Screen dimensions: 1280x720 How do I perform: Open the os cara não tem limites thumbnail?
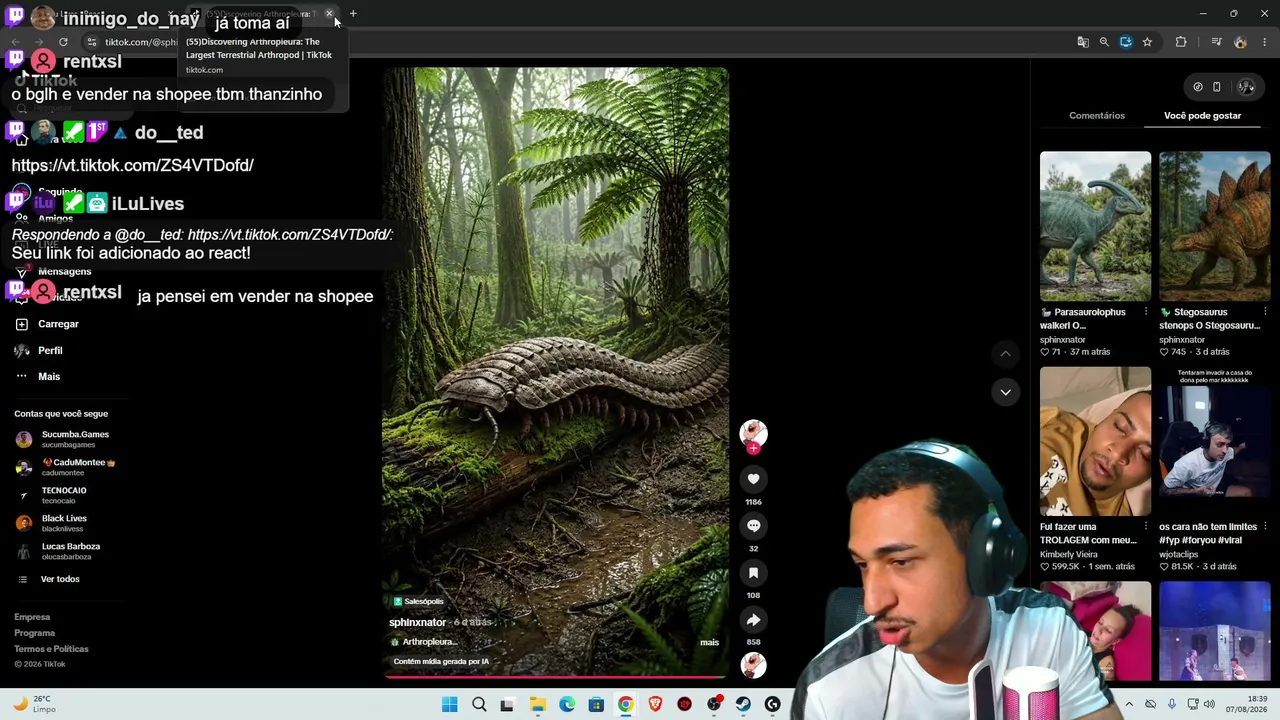coord(1215,441)
